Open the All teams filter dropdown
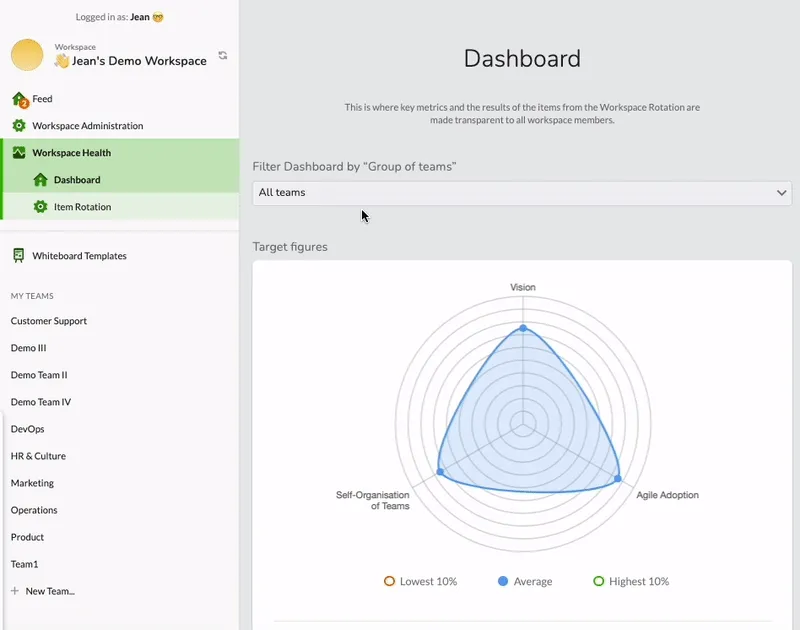The height and width of the screenshot is (630, 800). 521,193
